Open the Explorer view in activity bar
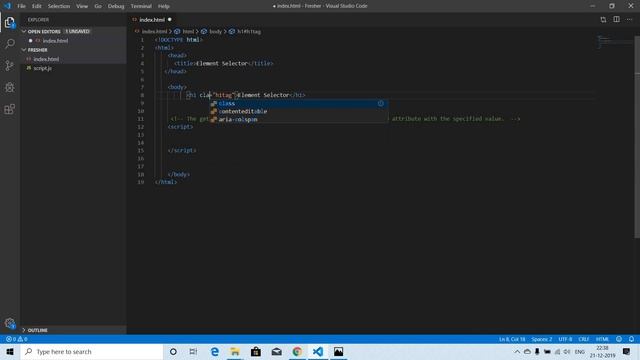The image size is (640, 360). coord(9,22)
